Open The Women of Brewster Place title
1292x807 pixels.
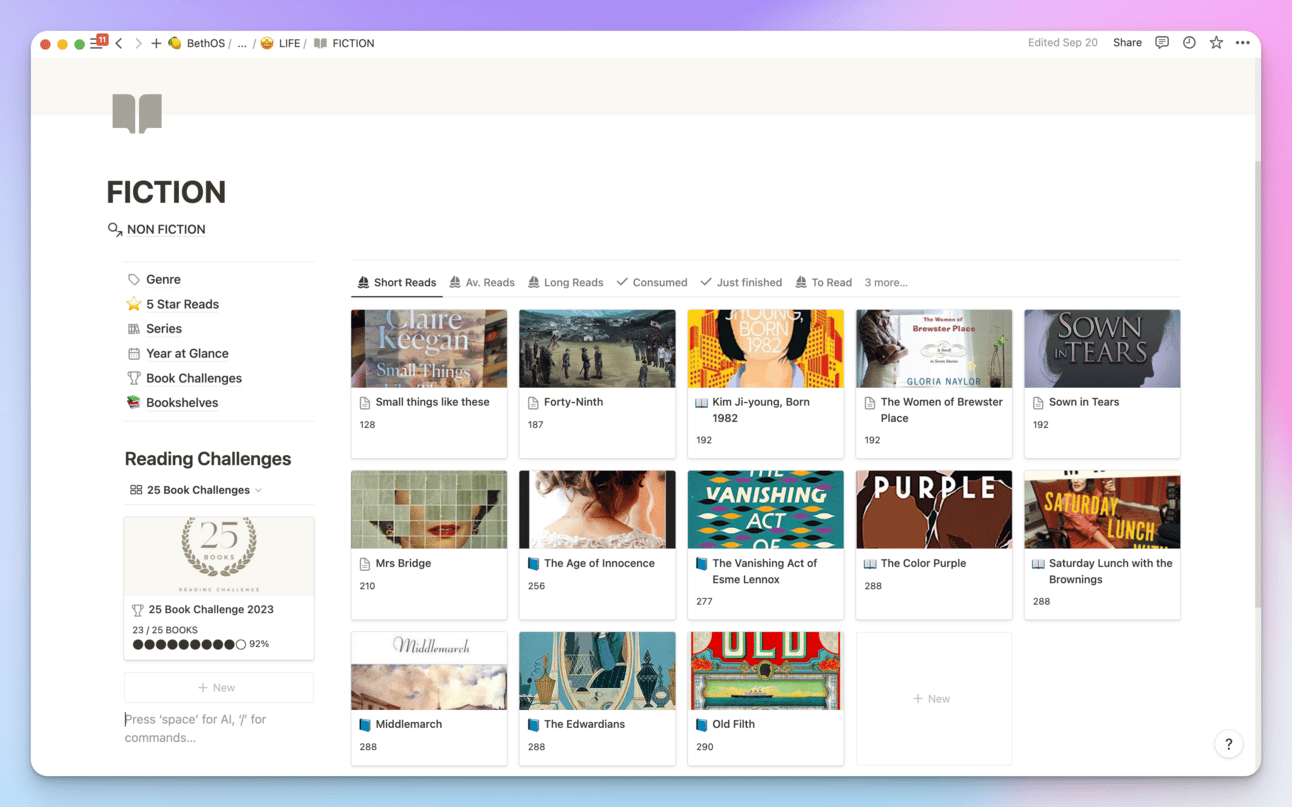click(941, 410)
